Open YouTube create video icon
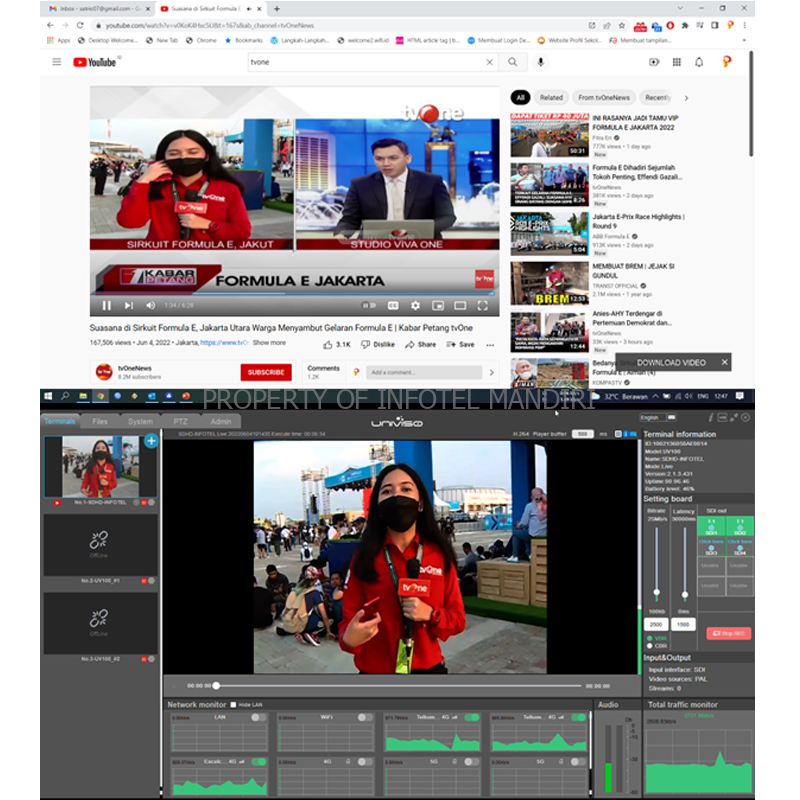 [654, 62]
